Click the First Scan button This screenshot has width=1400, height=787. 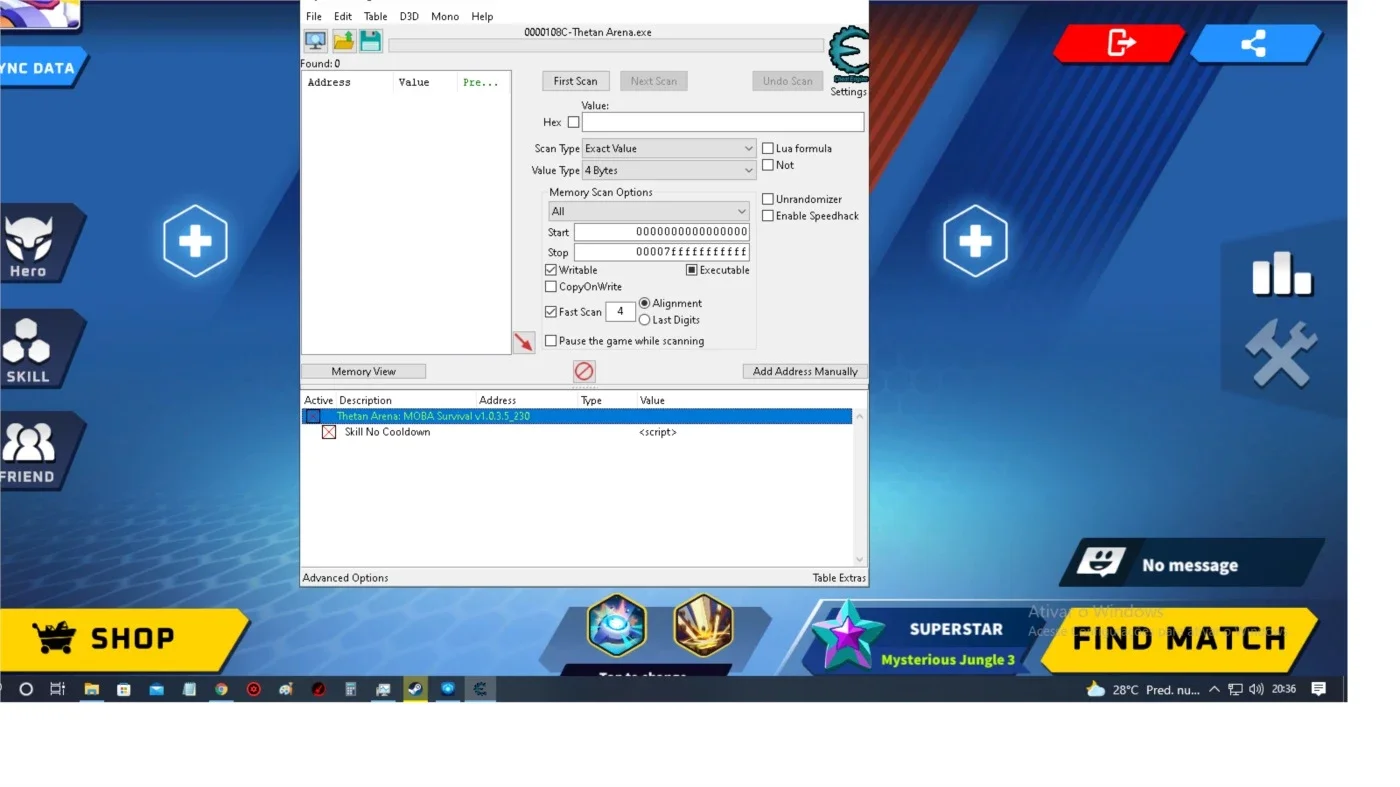(575, 81)
